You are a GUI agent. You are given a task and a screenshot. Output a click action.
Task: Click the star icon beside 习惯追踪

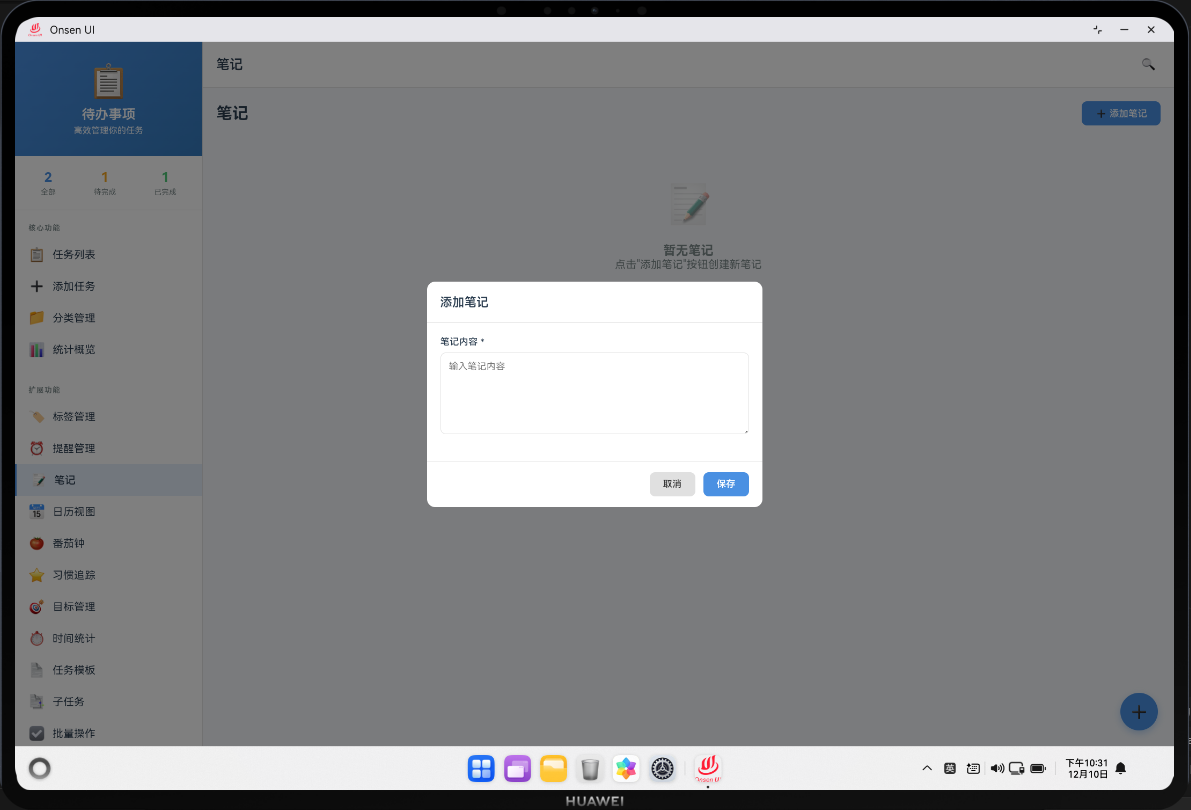(x=36, y=575)
